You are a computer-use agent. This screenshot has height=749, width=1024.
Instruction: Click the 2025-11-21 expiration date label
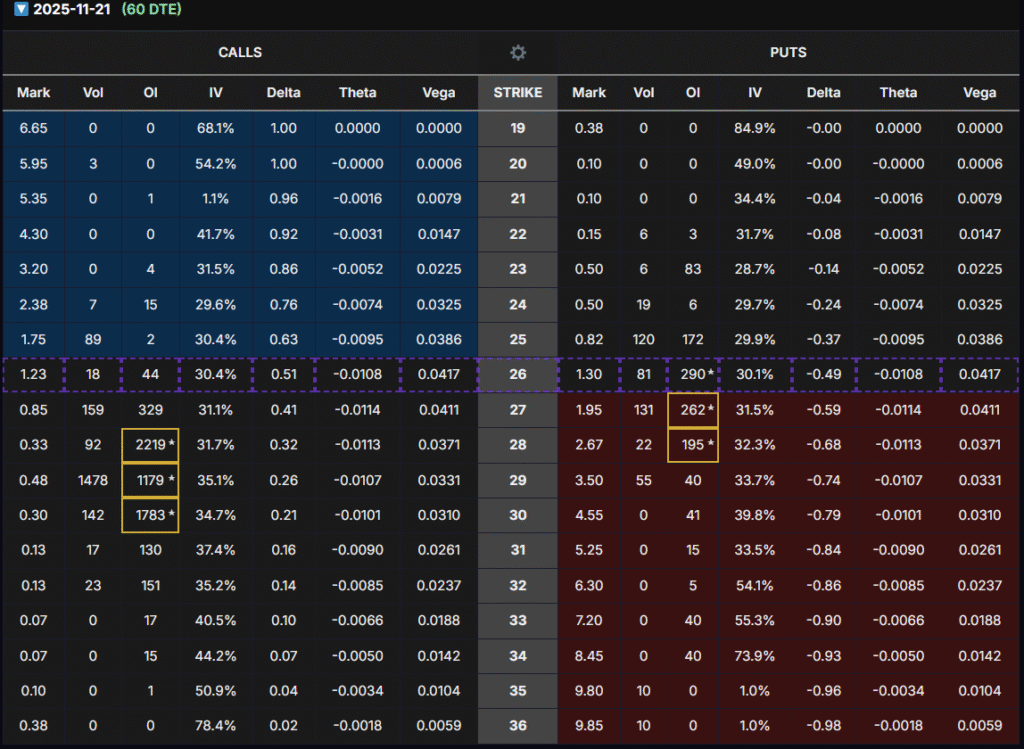coord(69,9)
